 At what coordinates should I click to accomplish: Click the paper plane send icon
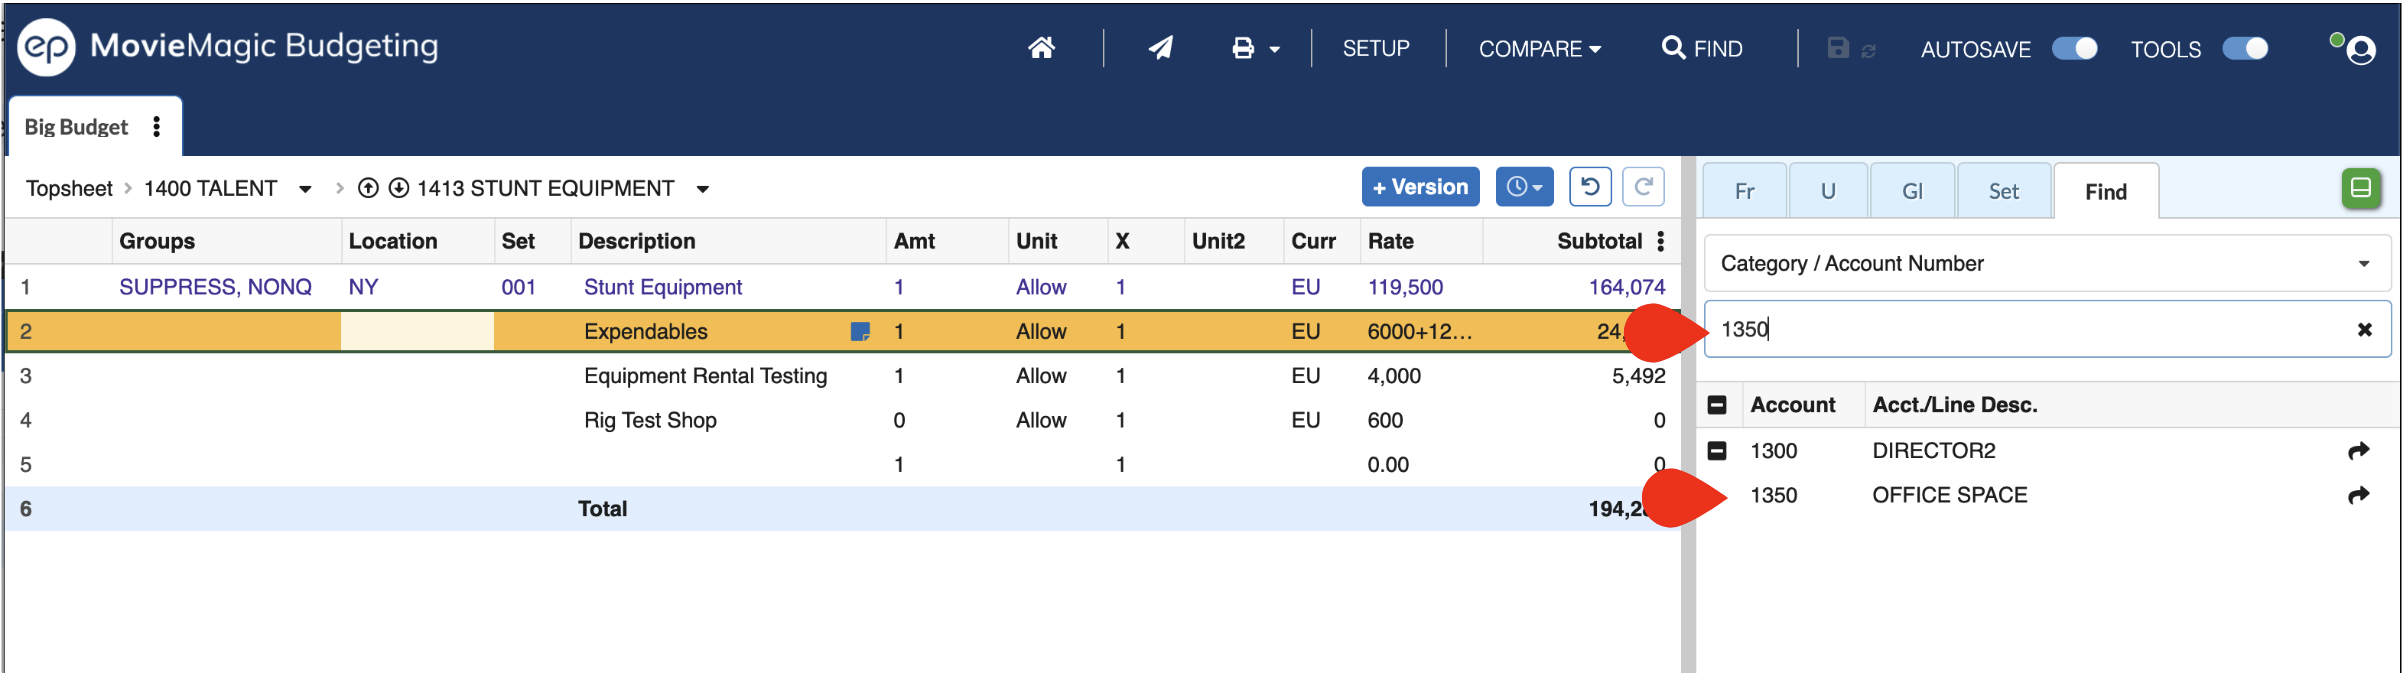coord(1160,48)
